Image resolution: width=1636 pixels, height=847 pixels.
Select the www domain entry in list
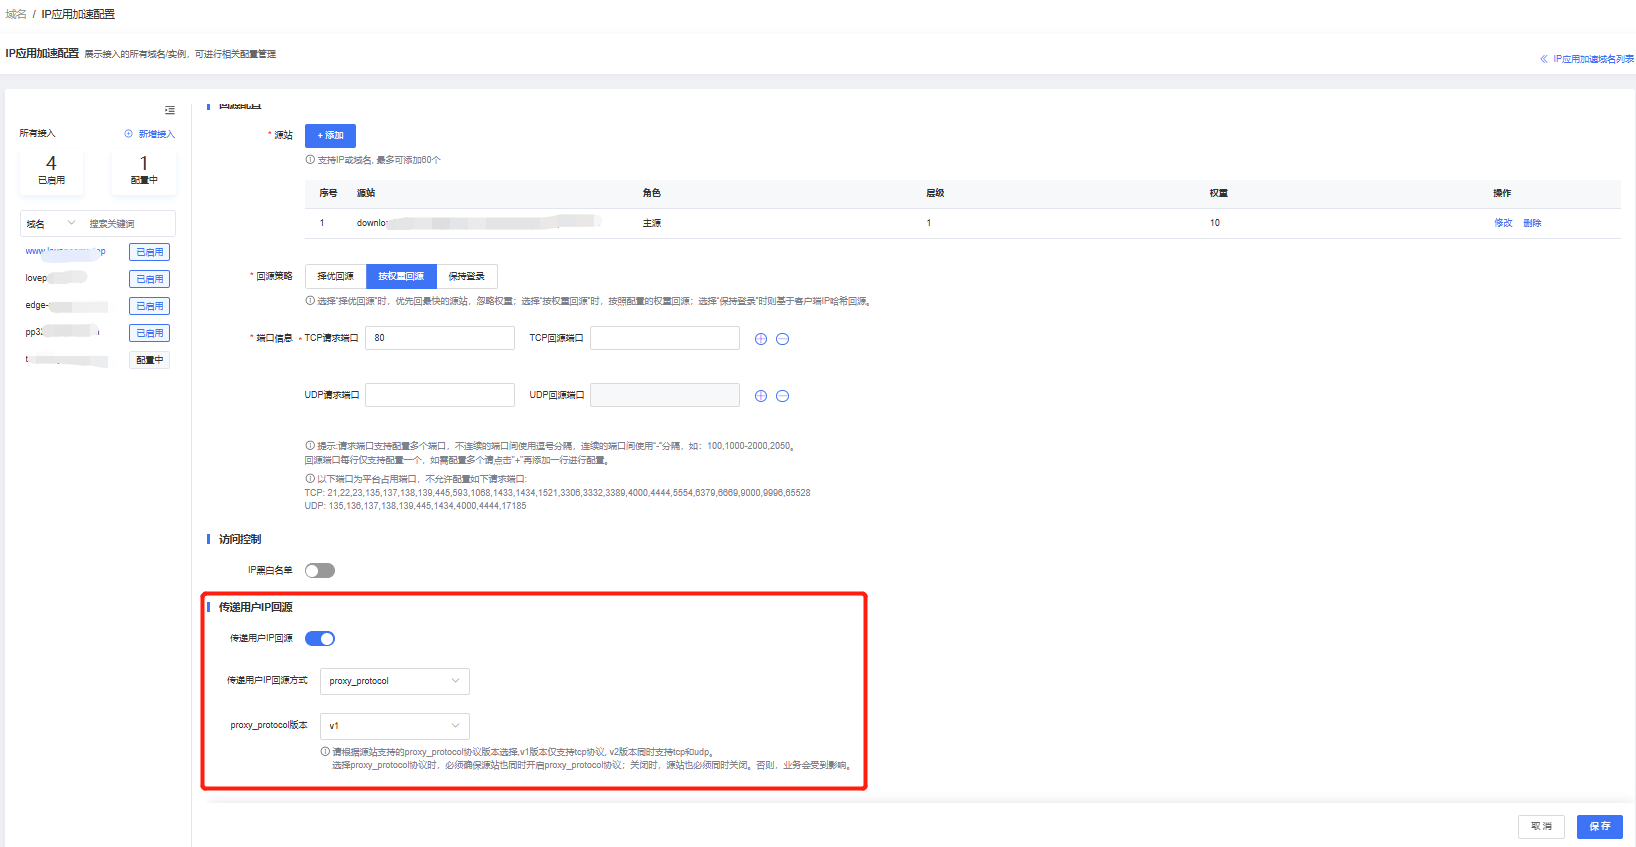pos(65,251)
